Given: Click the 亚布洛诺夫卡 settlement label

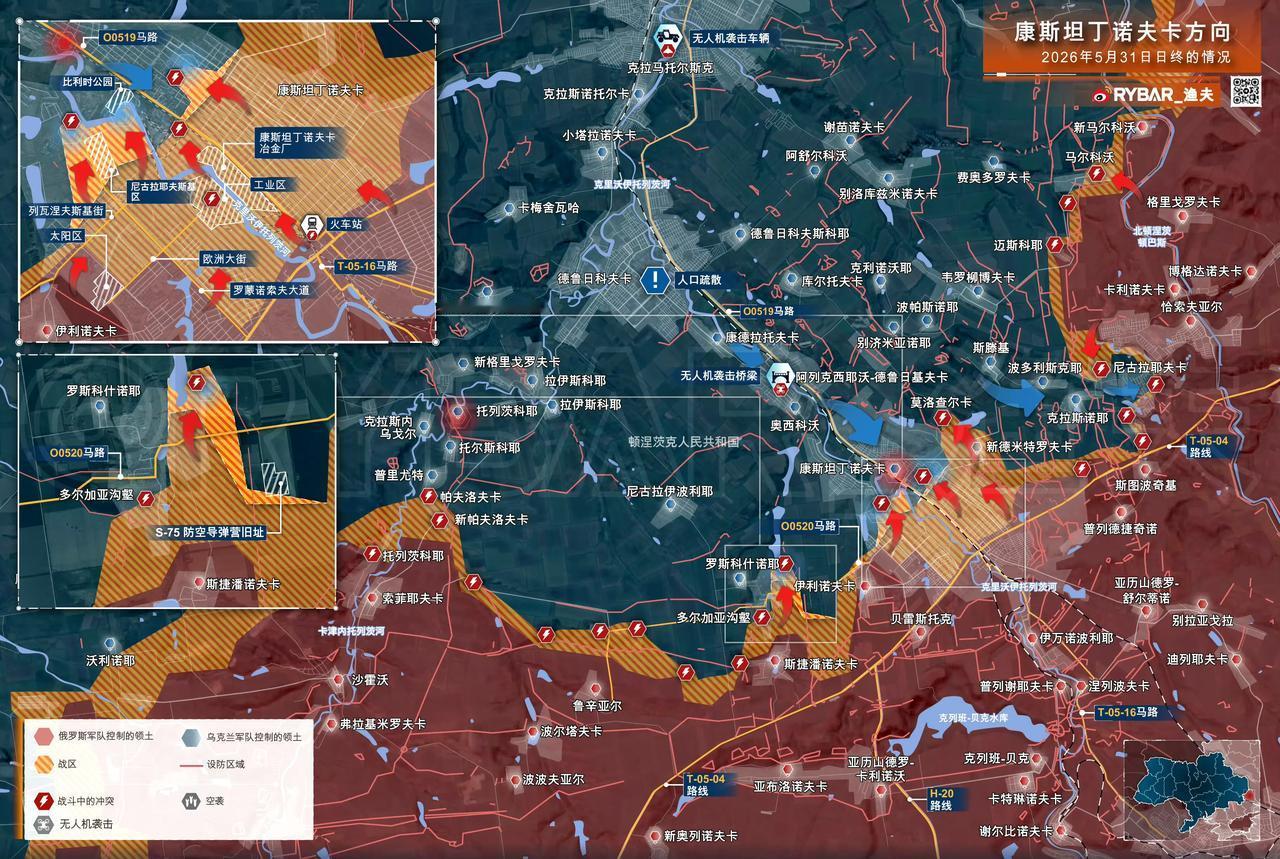Looking at the screenshot, I should point(790,787).
